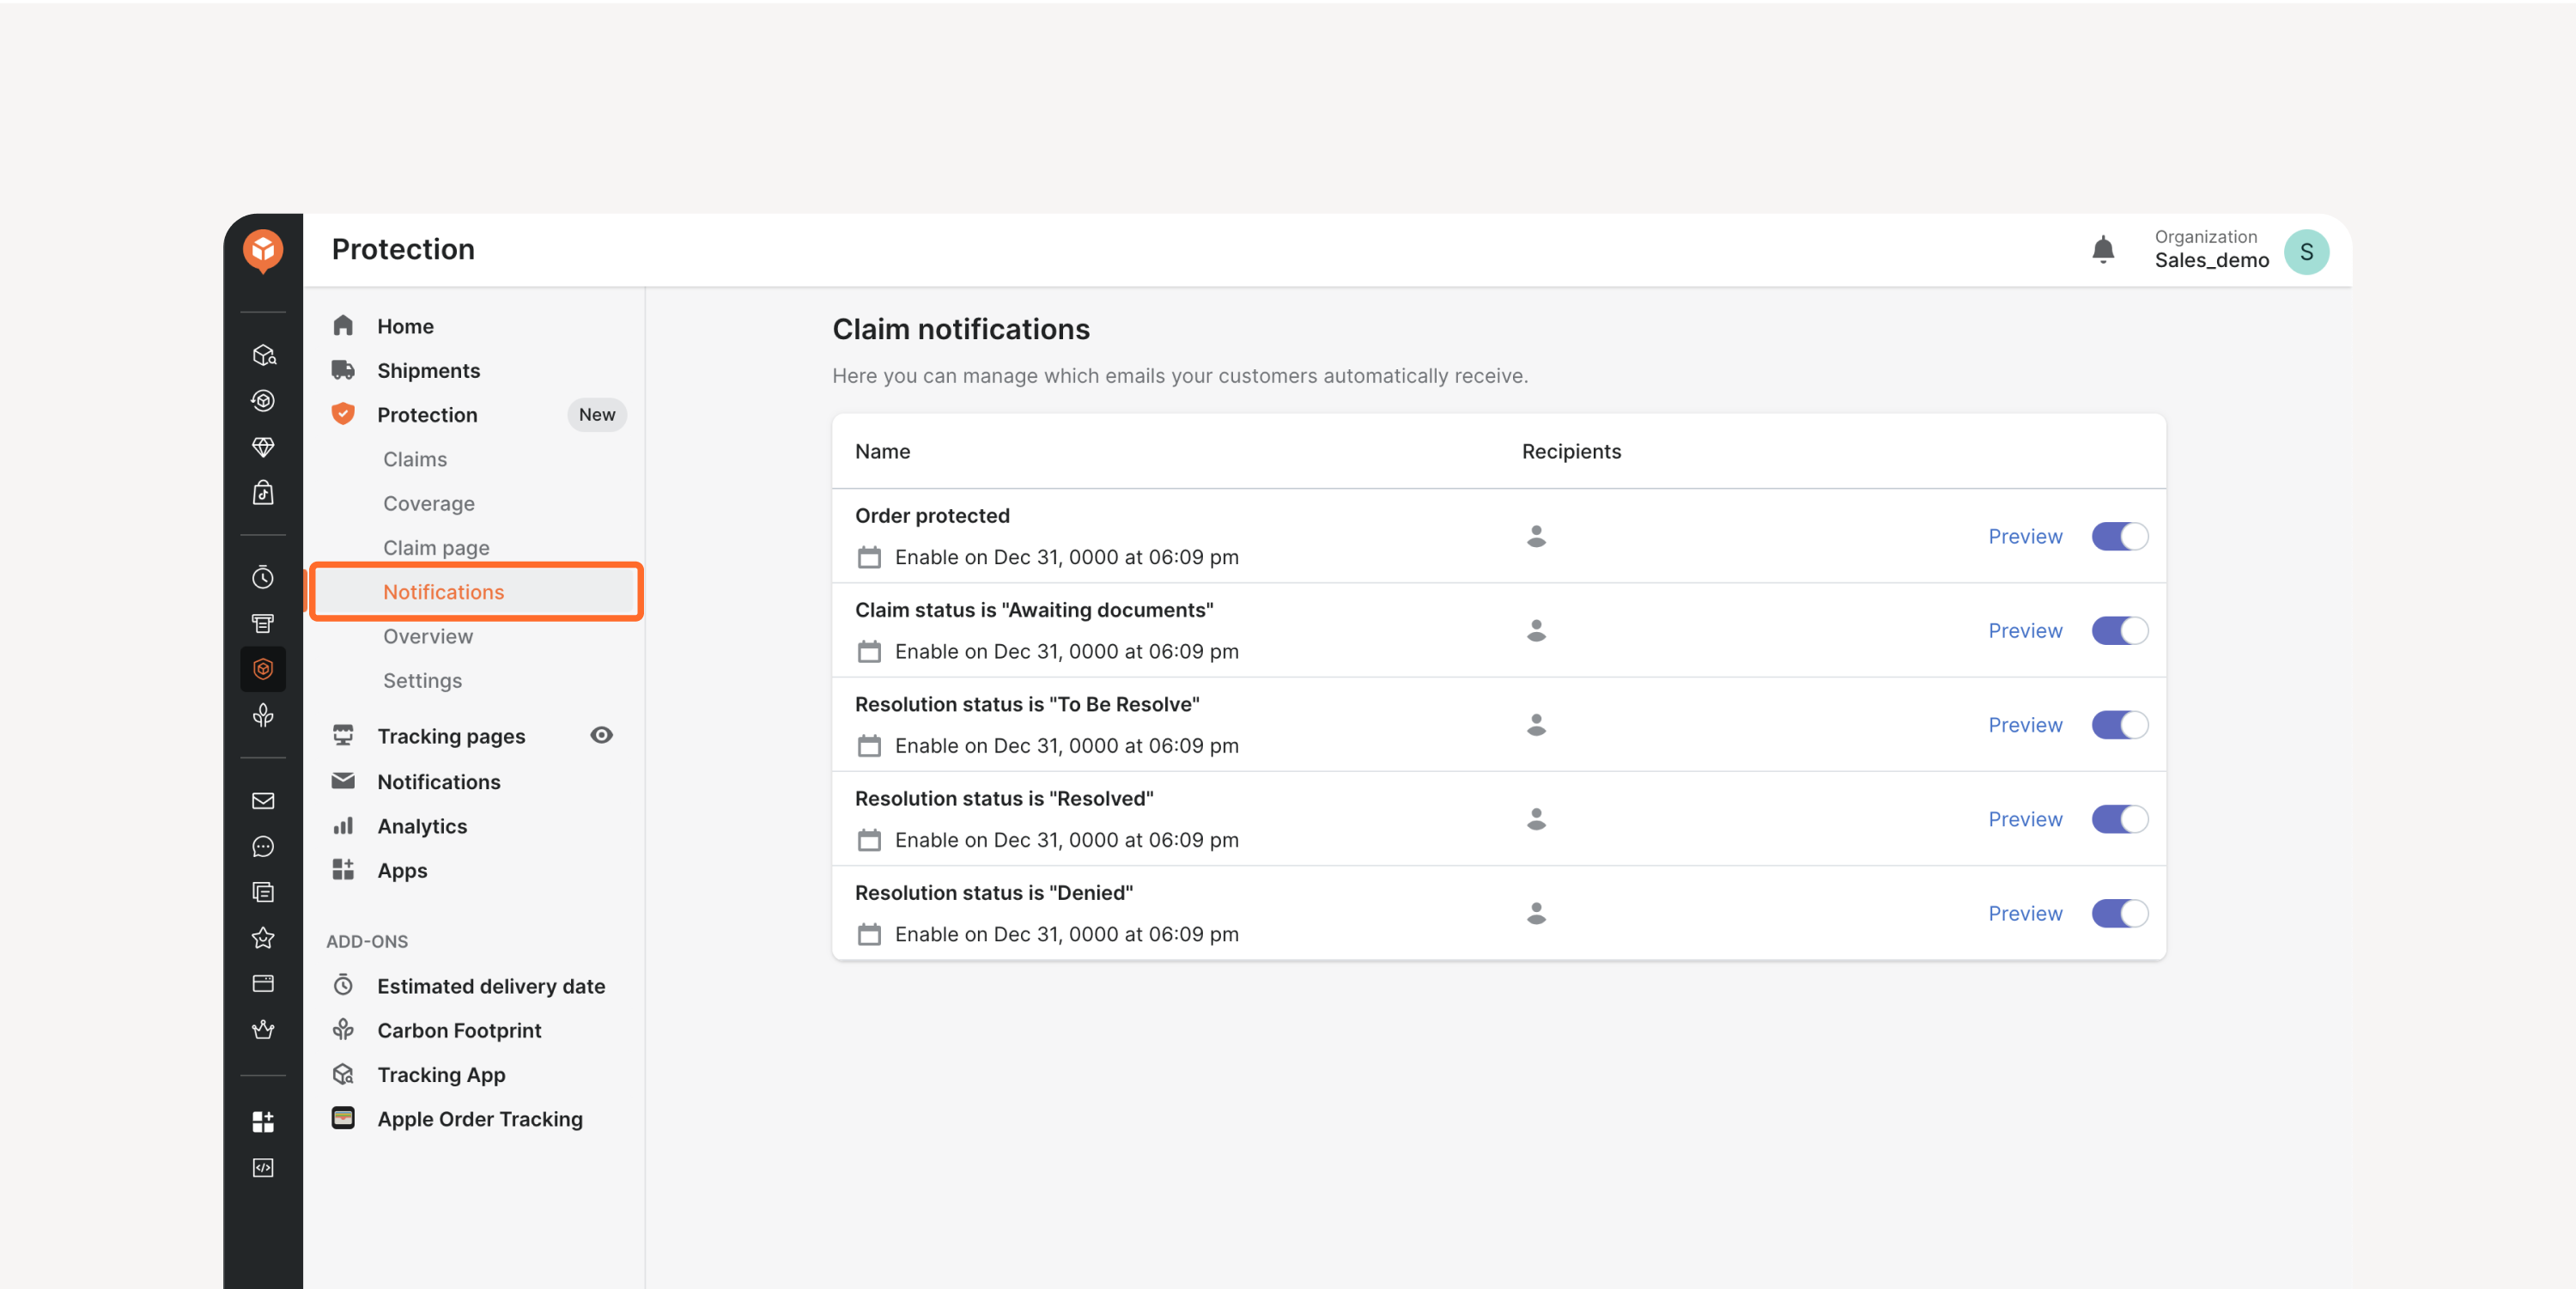
Task: Click the printer-like icon below stopwatch in sidebar
Action: click(263, 623)
